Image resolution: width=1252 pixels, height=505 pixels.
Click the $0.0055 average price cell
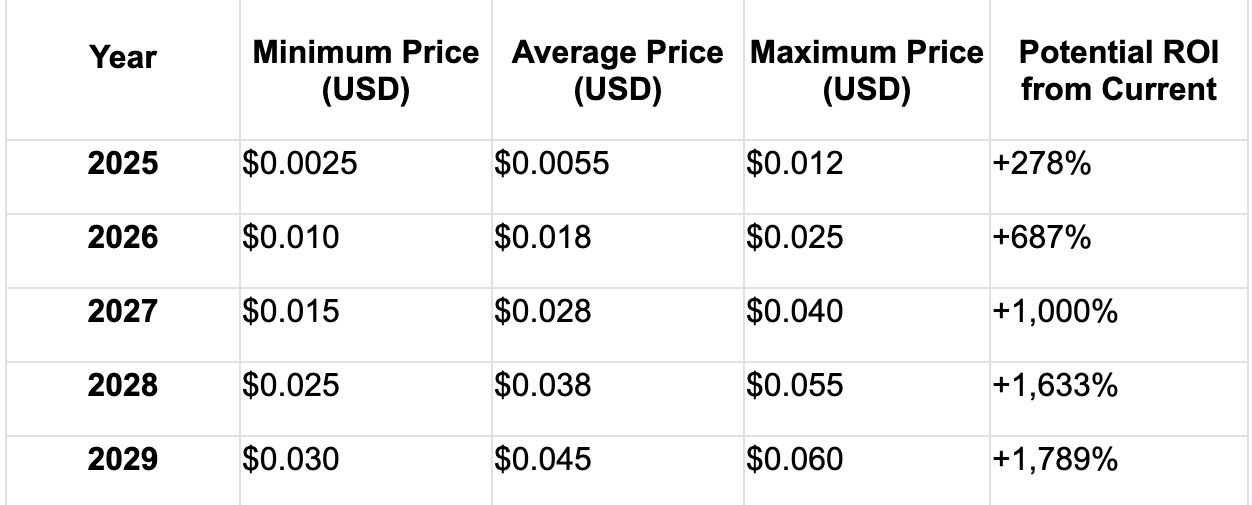(551, 164)
